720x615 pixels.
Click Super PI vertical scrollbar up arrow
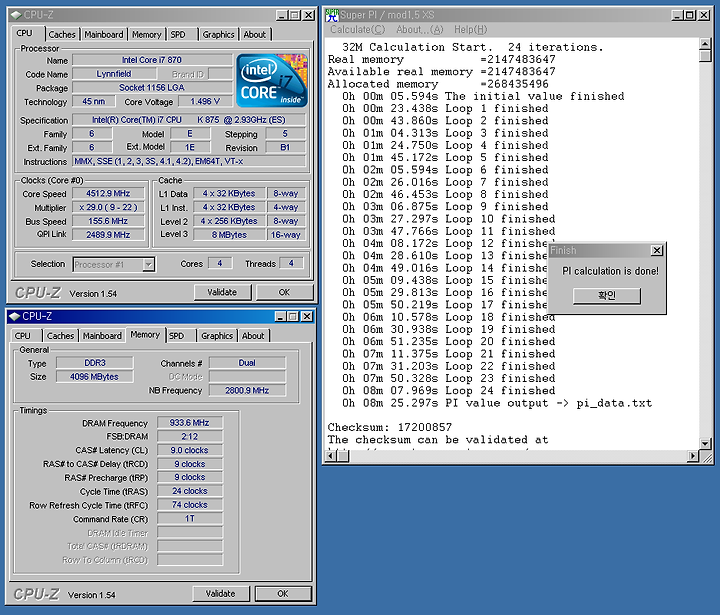pyautogui.click(x=705, y=44)
